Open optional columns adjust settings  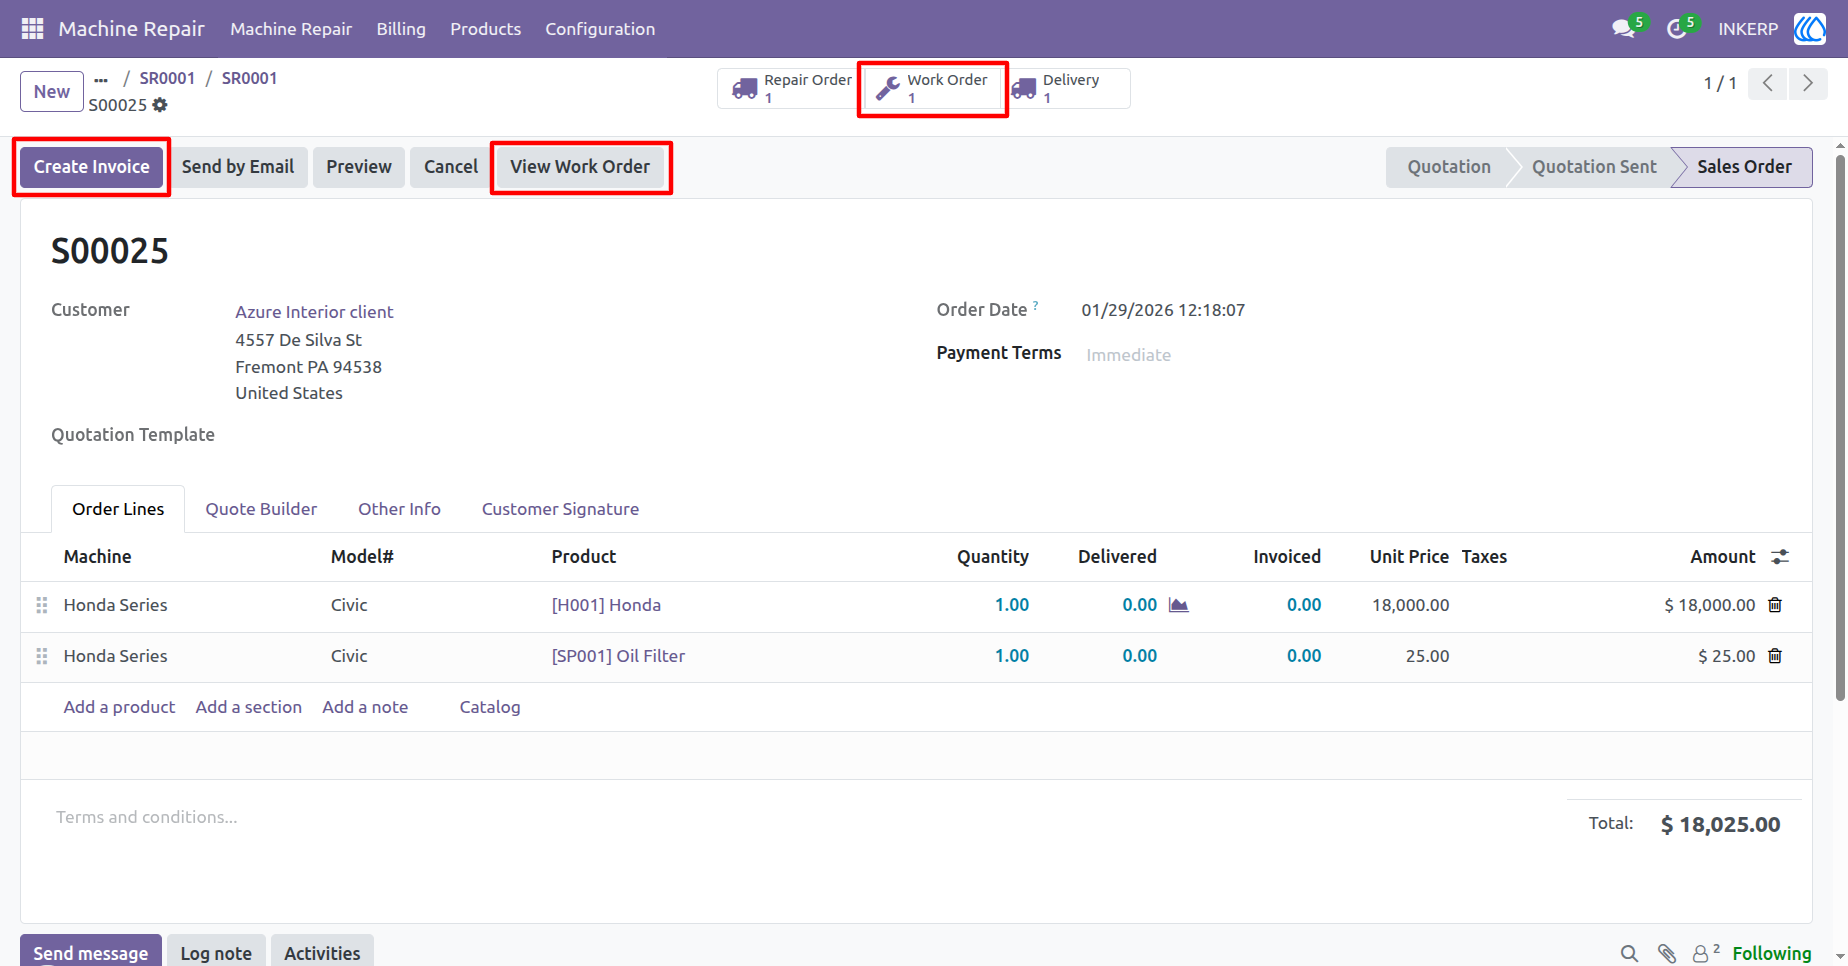click(x=1780, y=557)
